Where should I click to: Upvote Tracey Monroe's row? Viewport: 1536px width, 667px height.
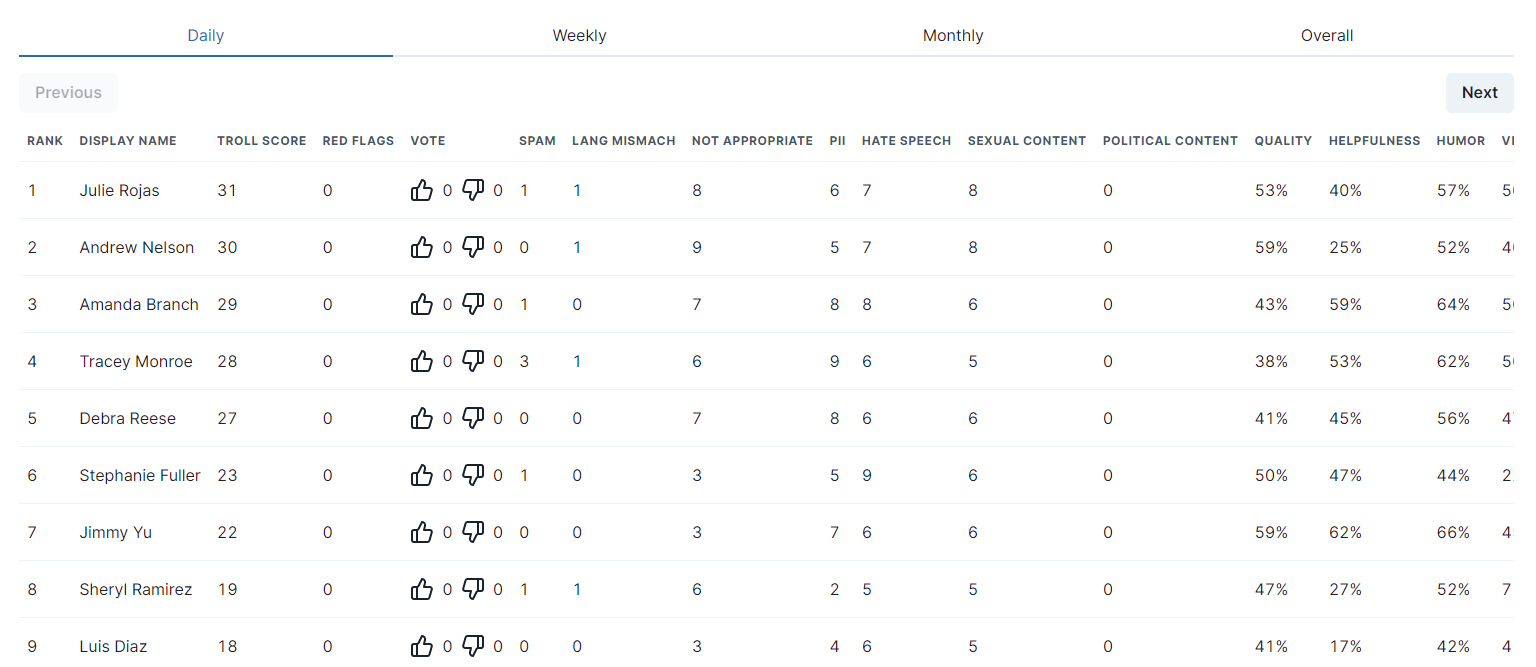pyautogui.click(x=422, y=361)
